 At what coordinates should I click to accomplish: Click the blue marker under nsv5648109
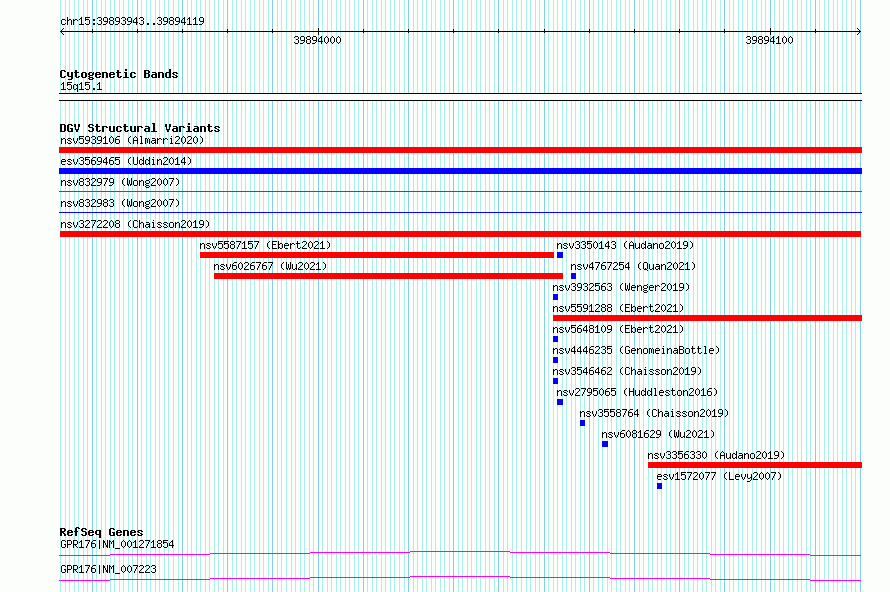(x=555, y=339)
